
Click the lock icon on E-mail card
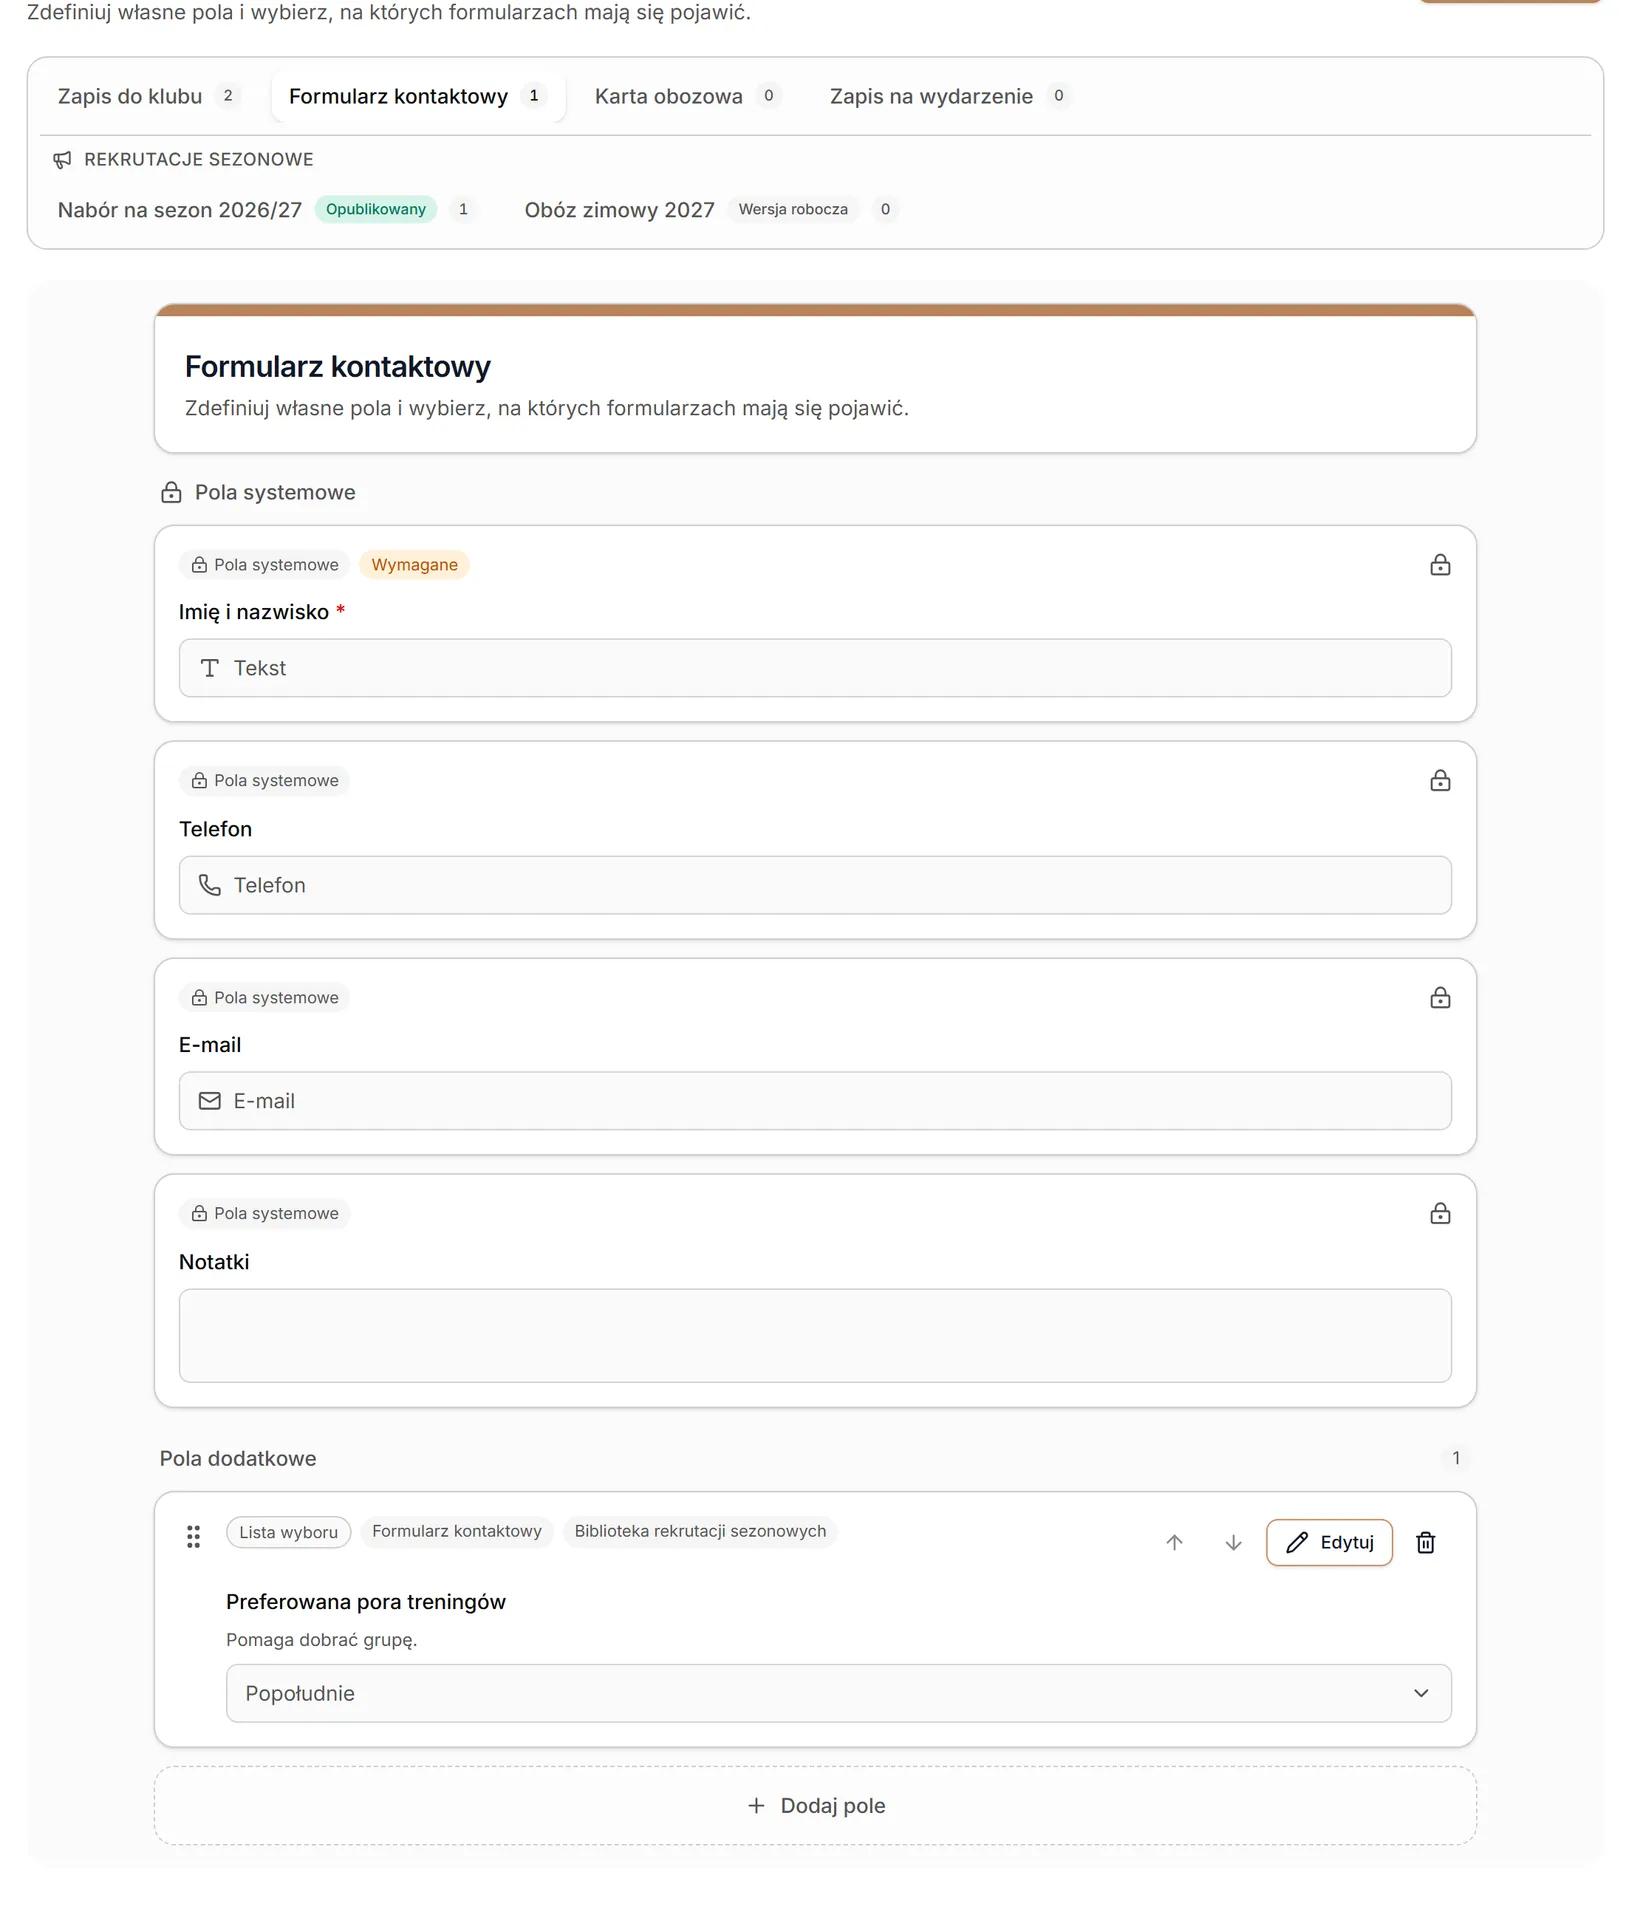click(x=1440, y=997)
